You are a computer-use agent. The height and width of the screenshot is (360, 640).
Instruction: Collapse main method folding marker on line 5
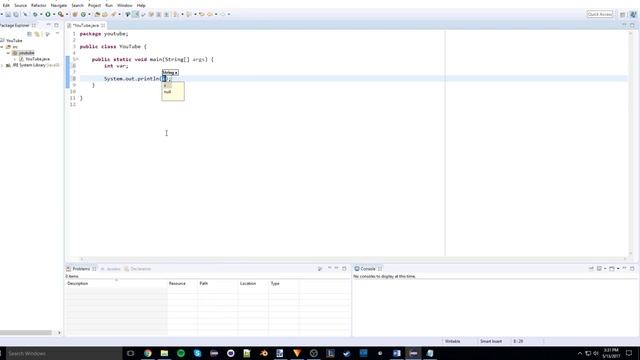tap(77, 59)
